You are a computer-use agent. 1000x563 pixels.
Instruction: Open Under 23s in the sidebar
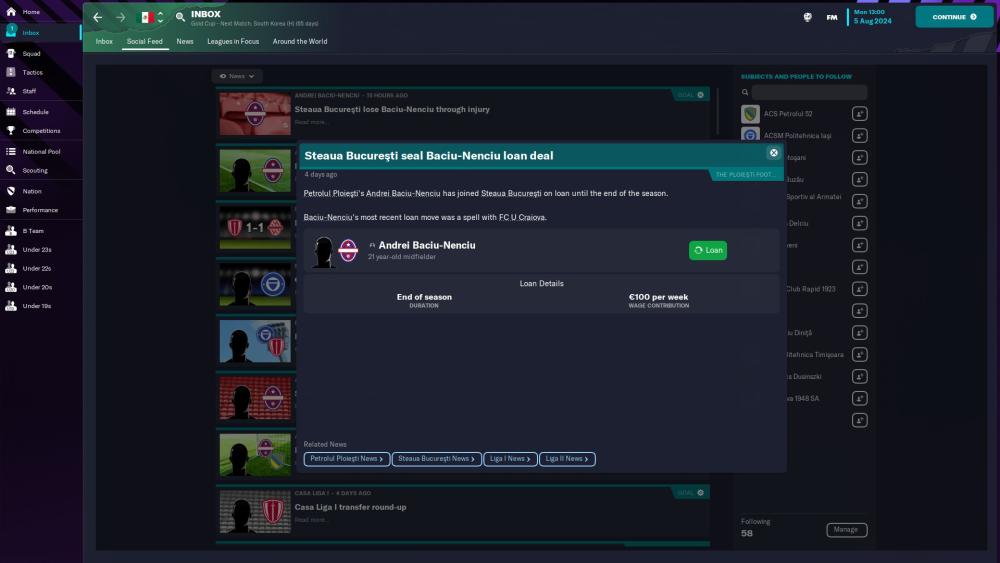(36, 249)
